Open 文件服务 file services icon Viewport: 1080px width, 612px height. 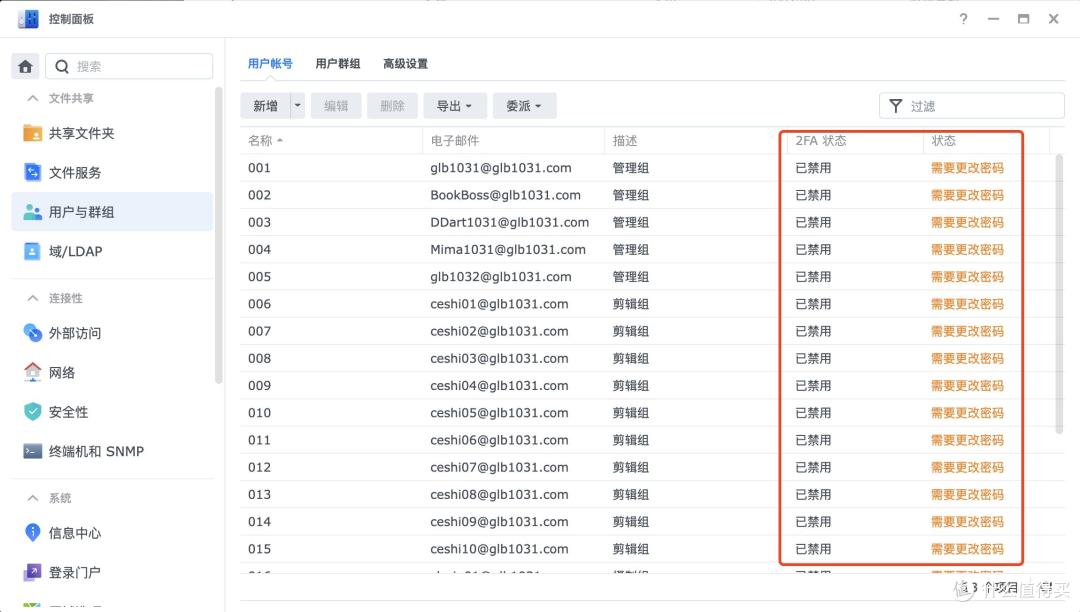[x=32, y=172]
